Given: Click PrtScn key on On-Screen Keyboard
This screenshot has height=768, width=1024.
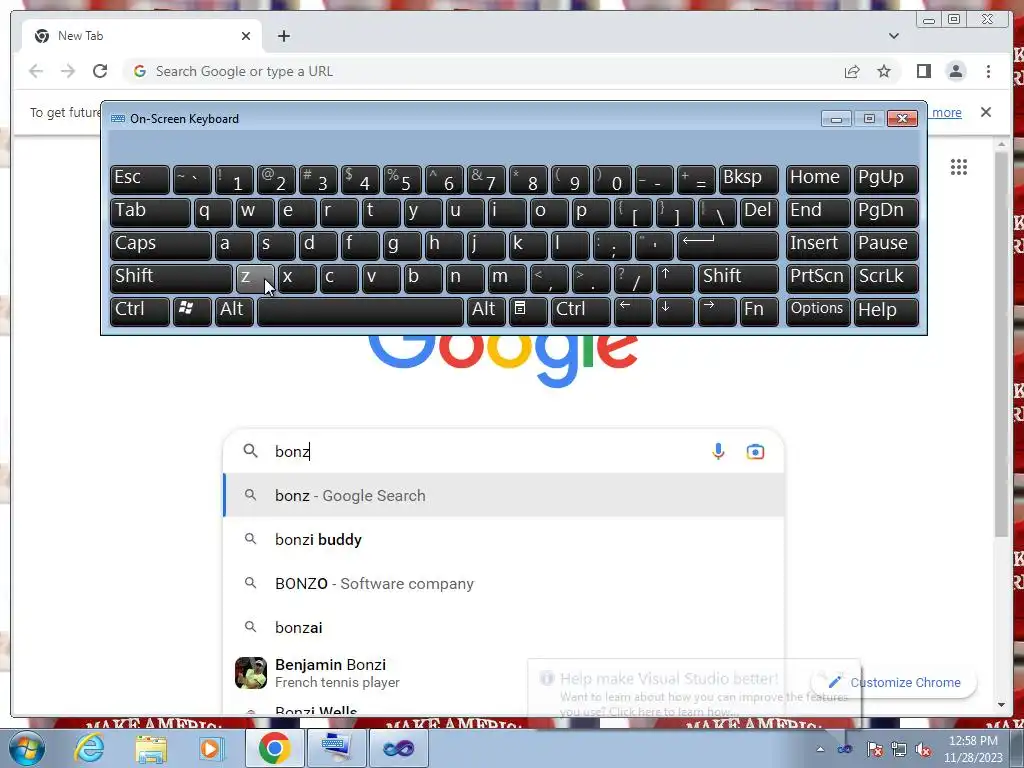Looking at the screenshot, I should point(818,278).
